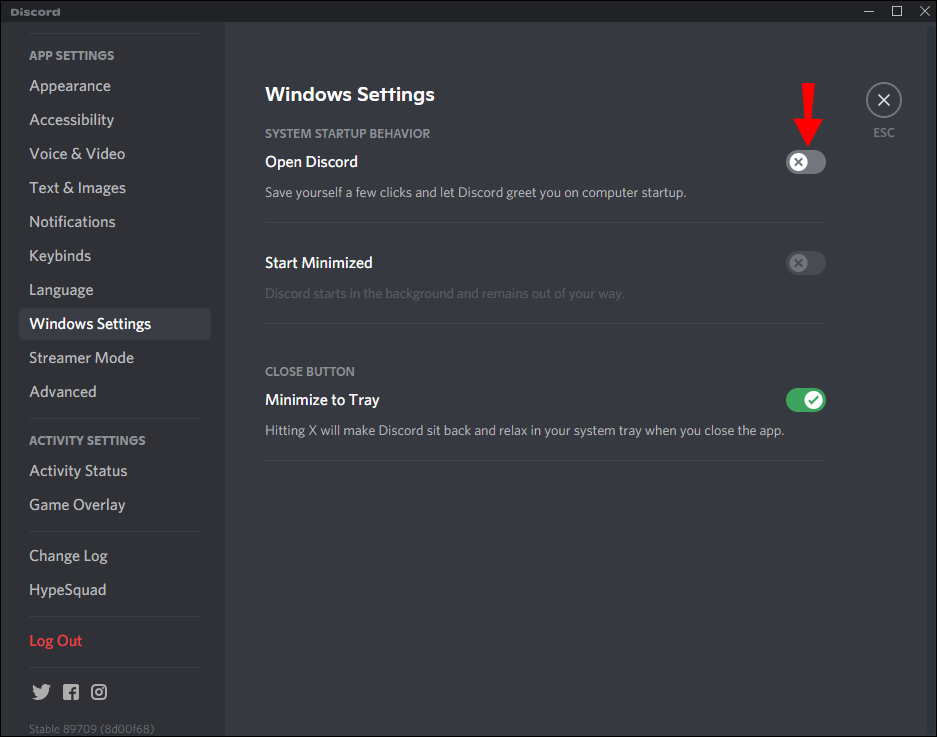937x737 pixels.
Task: Open Streamer Mode settings
Action: pos(81,358)
